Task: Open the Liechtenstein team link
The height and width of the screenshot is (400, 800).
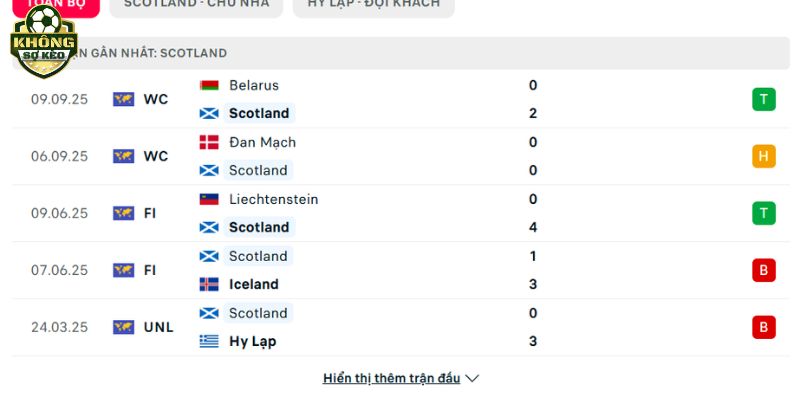Action: pos(273,199)
